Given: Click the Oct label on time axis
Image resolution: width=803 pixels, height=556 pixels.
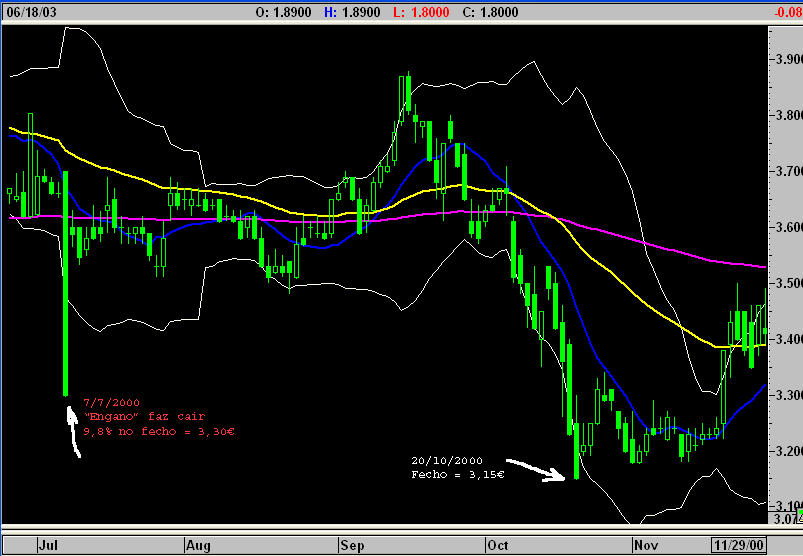Looking at the screenshot, I should pyautogui.click(x=498, y=545).
